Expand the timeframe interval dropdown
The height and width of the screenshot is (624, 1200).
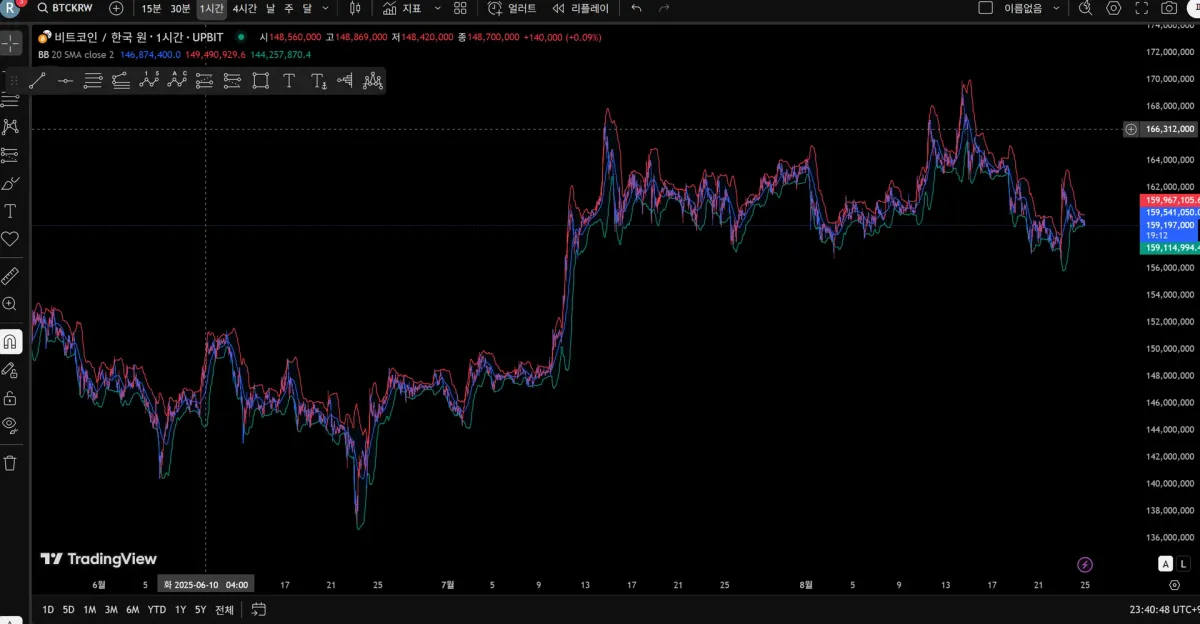tap(325, 8)
